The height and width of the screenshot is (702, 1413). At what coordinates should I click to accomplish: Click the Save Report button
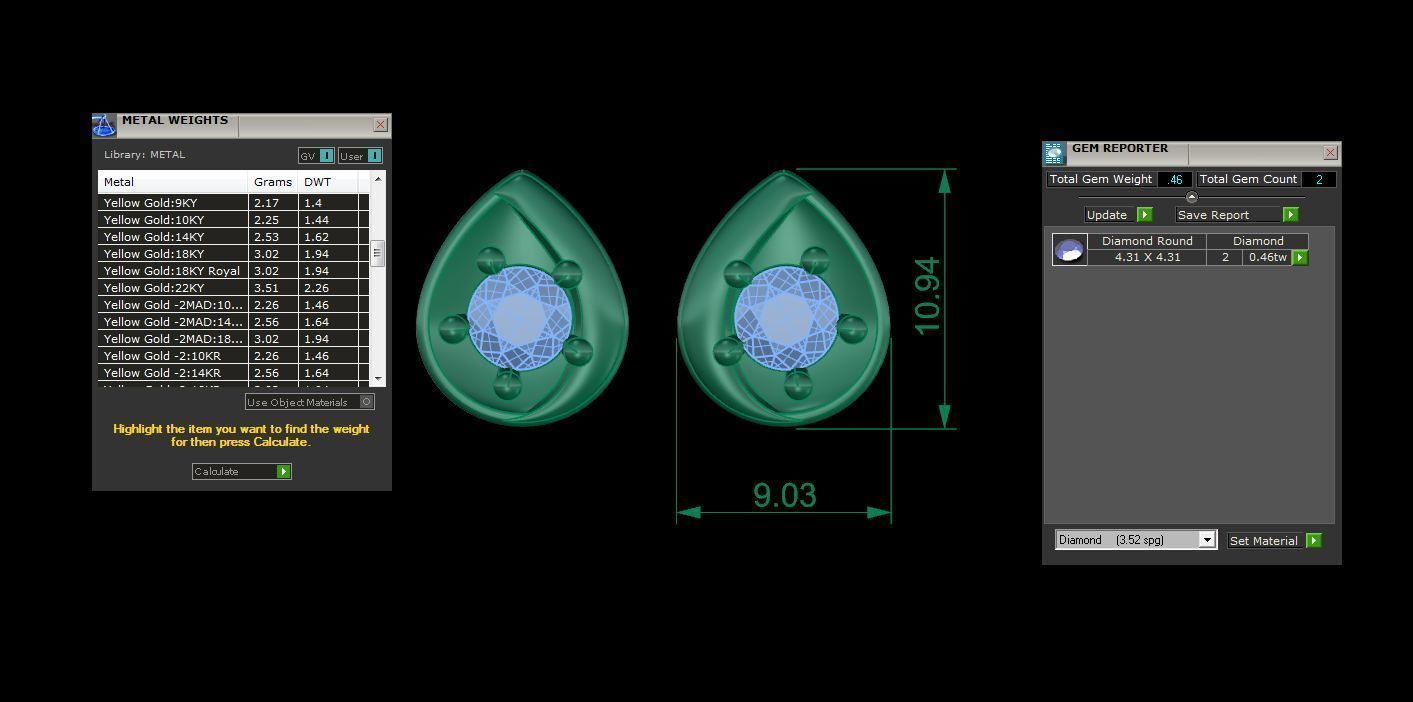(1237, 214)
